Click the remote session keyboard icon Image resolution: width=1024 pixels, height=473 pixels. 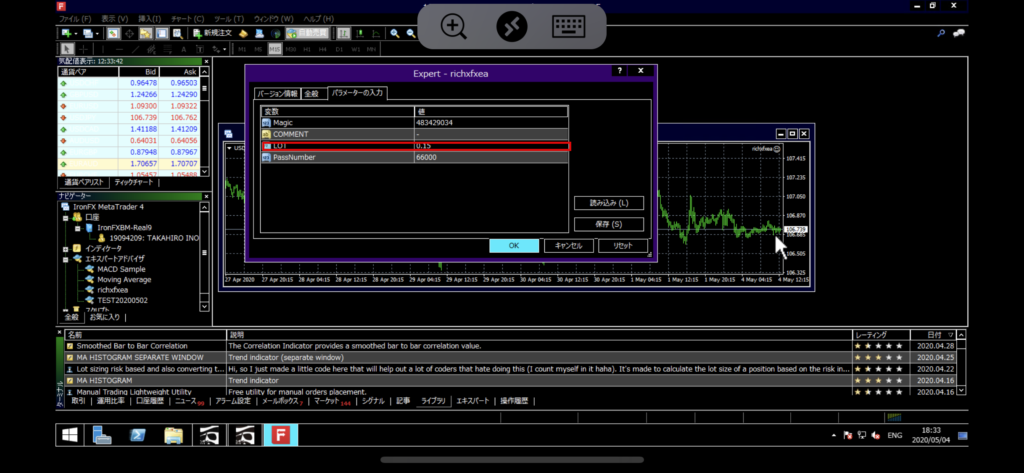tap(568, 27)
